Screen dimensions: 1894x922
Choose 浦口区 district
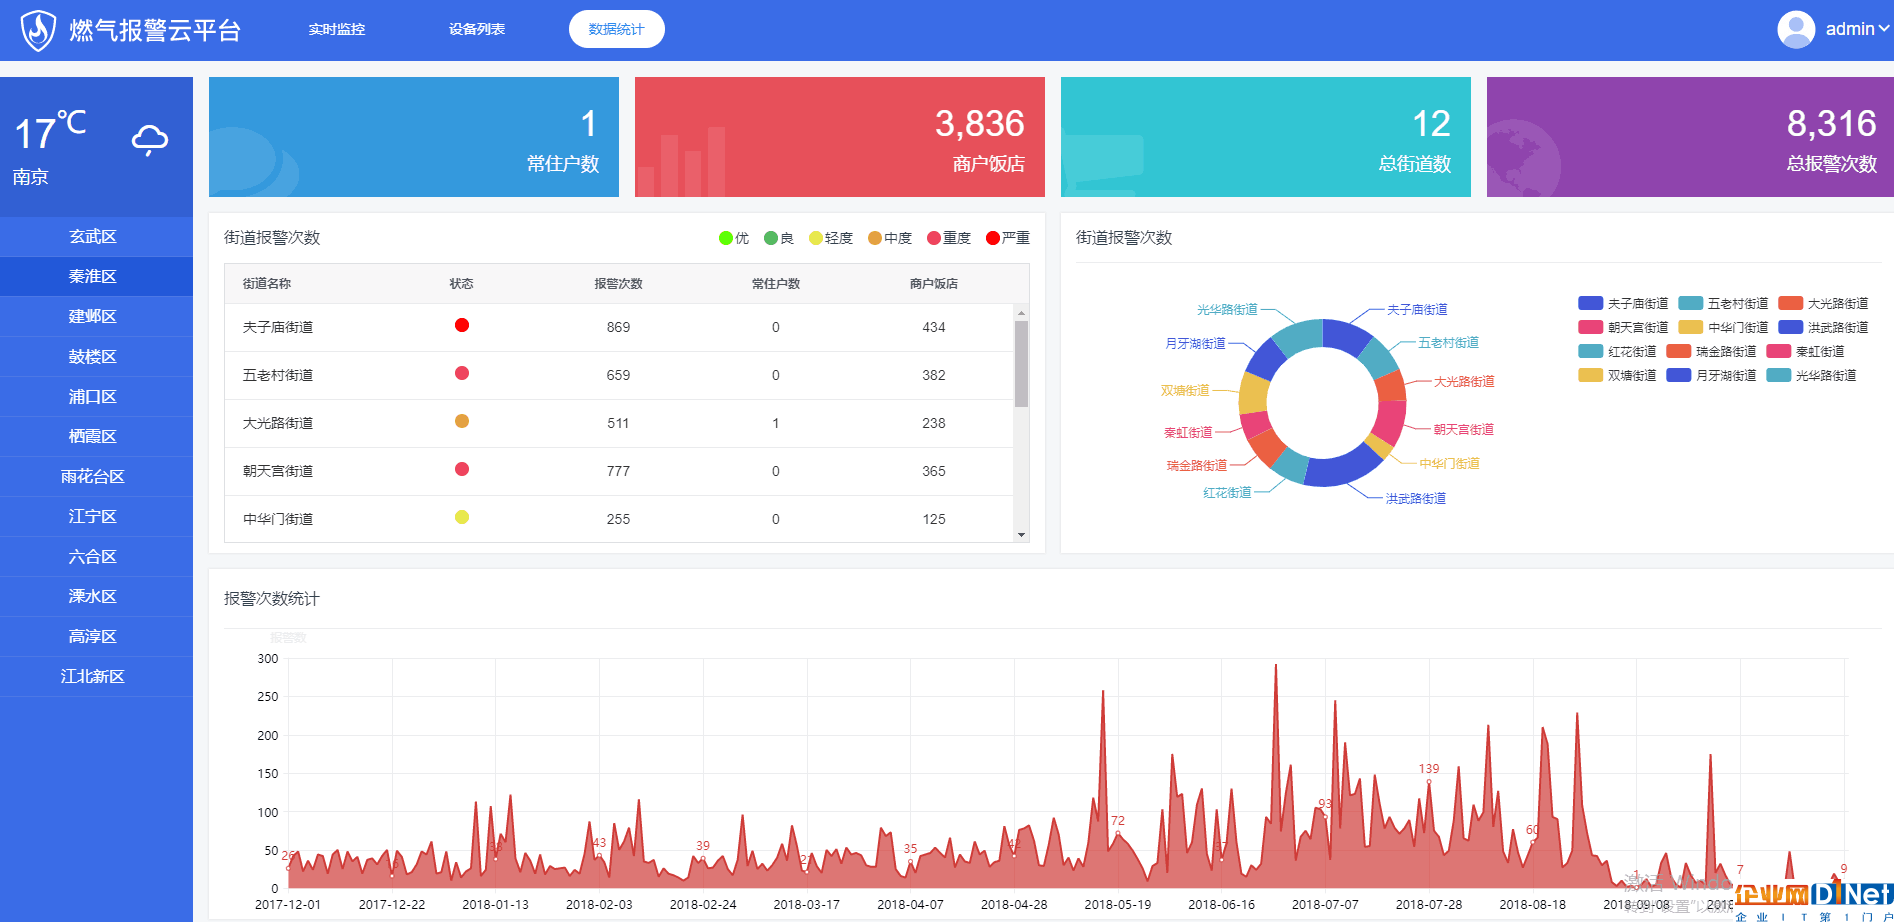96,397
